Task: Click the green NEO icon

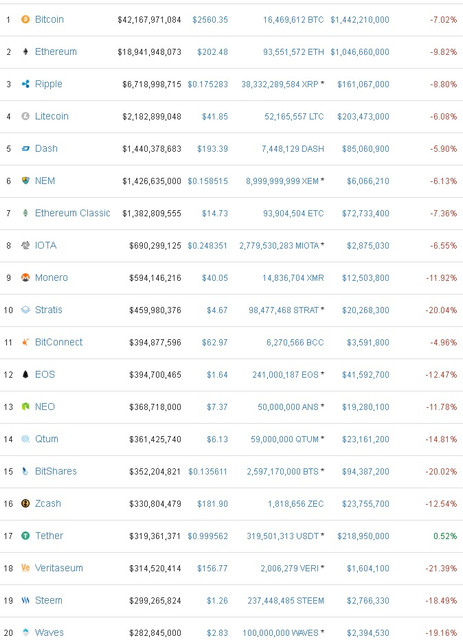Action: [25, 407]
